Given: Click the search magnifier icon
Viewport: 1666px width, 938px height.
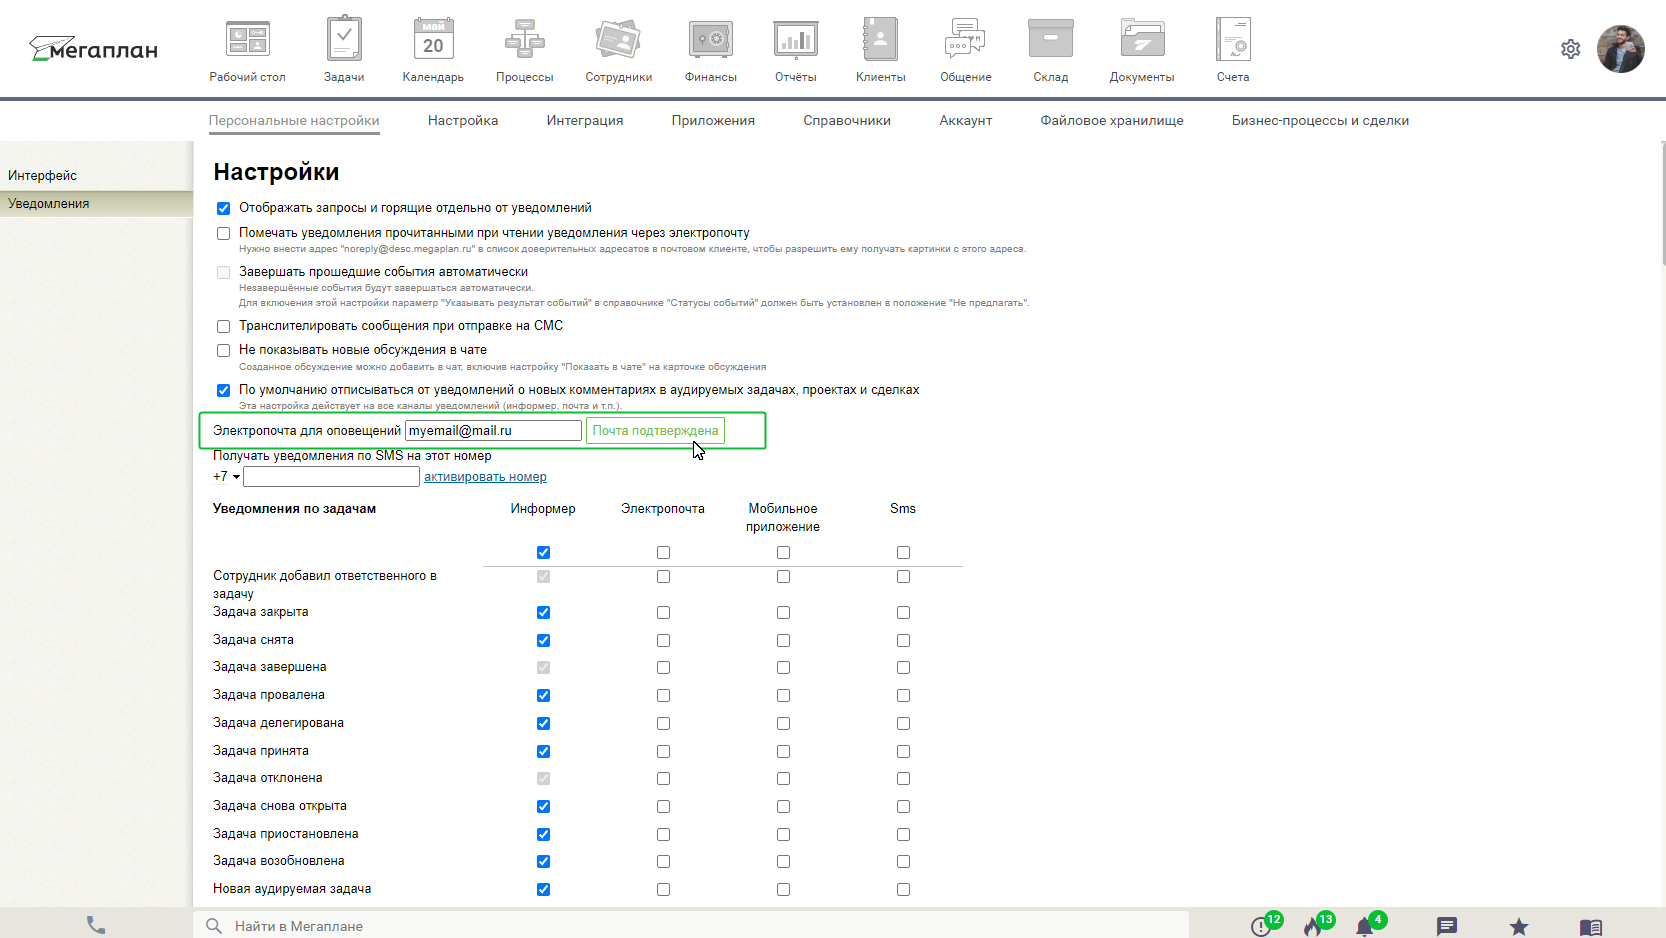Looking at the screenshot, I should click(214, 926).
